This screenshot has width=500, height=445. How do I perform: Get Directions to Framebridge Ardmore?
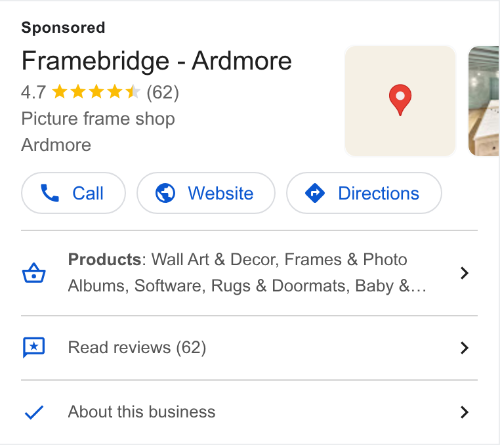364,193
